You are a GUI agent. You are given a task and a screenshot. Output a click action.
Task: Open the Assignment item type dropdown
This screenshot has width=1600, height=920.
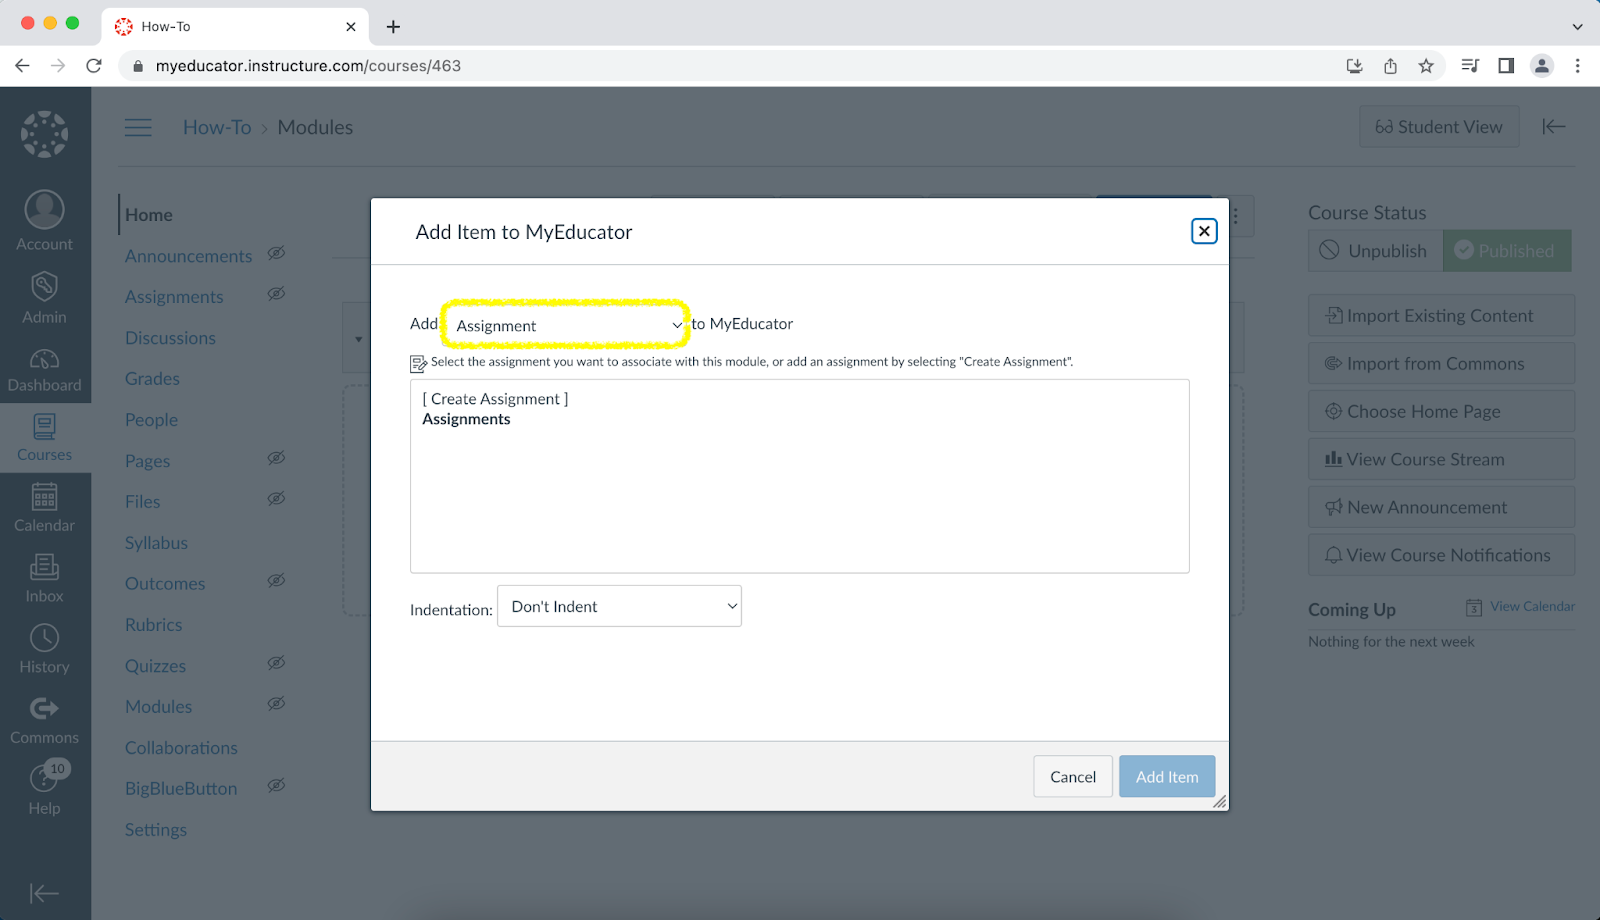pos(567,325)
